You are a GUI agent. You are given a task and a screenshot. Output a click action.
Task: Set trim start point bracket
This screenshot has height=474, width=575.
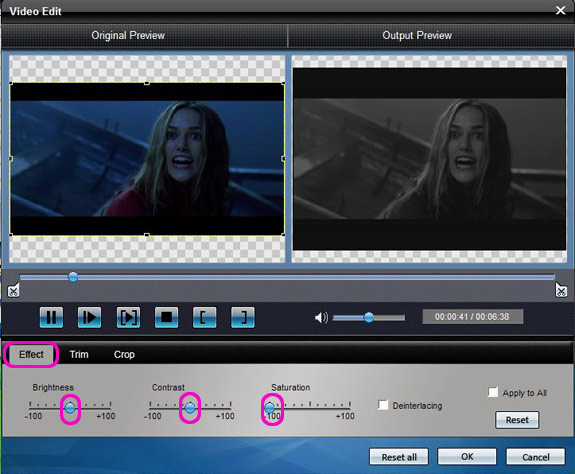[205, 317]
